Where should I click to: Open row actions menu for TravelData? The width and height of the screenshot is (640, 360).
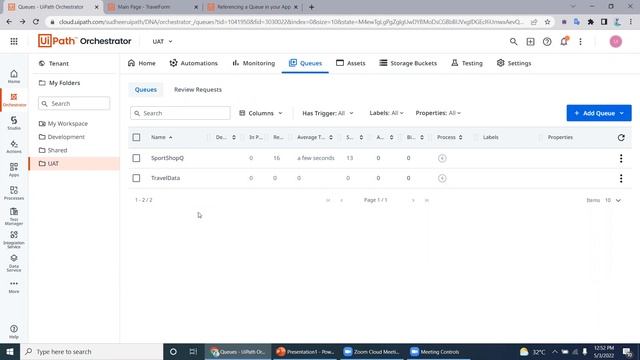tap(621, 178)
